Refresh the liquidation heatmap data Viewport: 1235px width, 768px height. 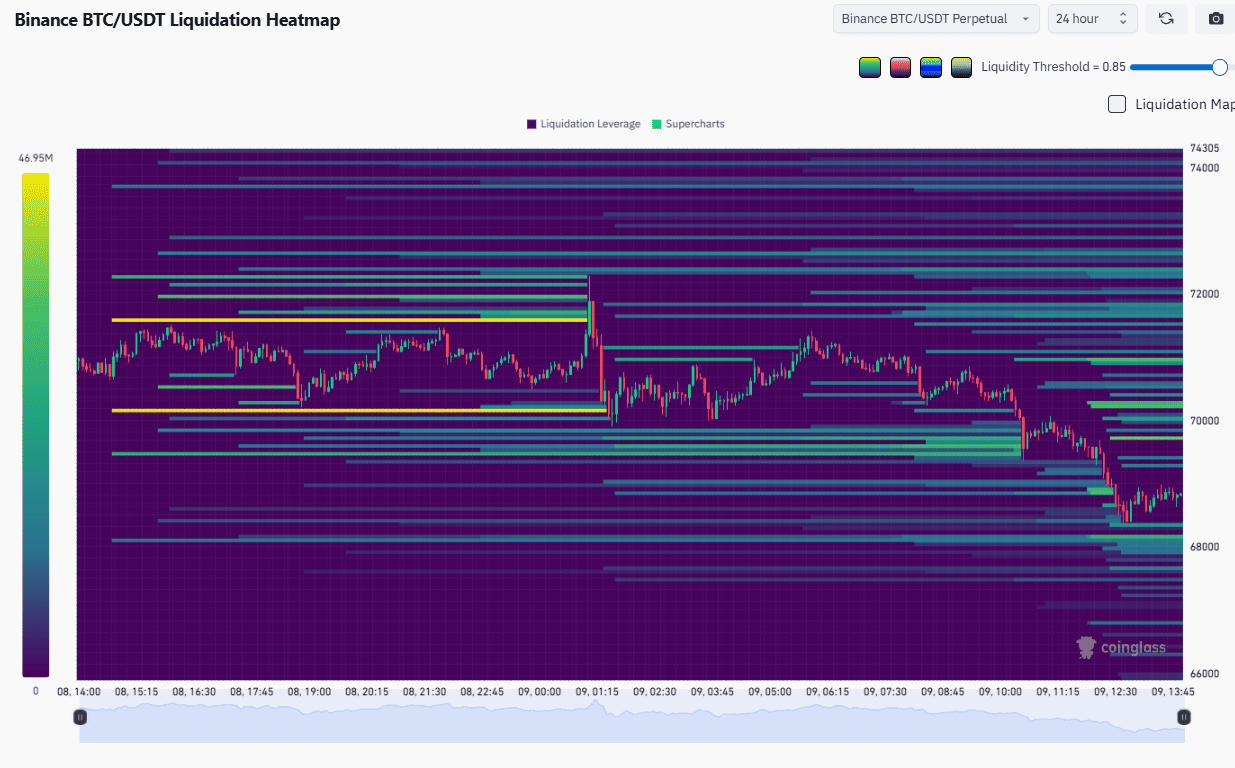(x=1166, y=18)
